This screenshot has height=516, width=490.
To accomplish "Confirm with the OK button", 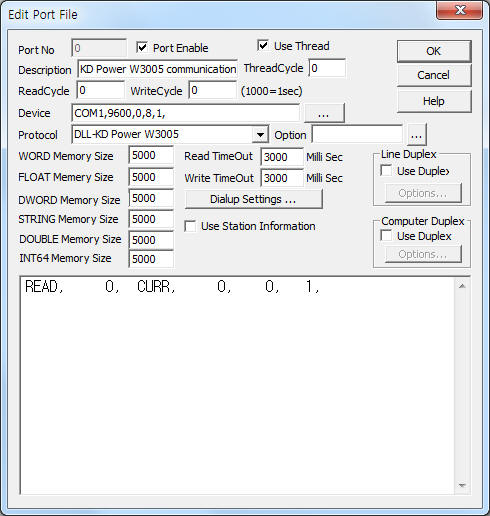I will tap(434, 51).
